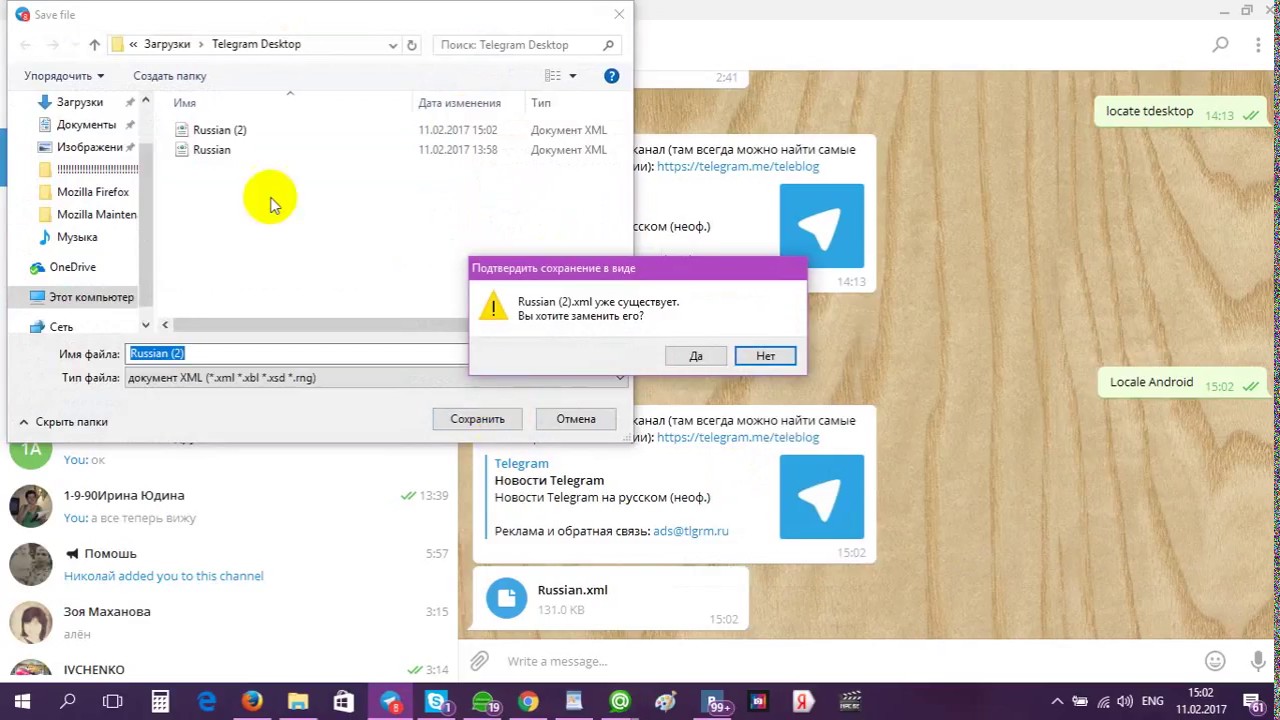Click the navigation pane scroll-up arrow
1280x720 pixels.
point(146,101)
